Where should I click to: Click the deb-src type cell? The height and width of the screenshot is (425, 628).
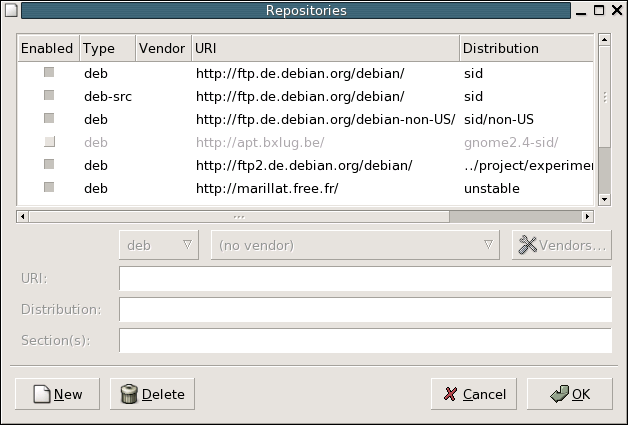(108, 97)
